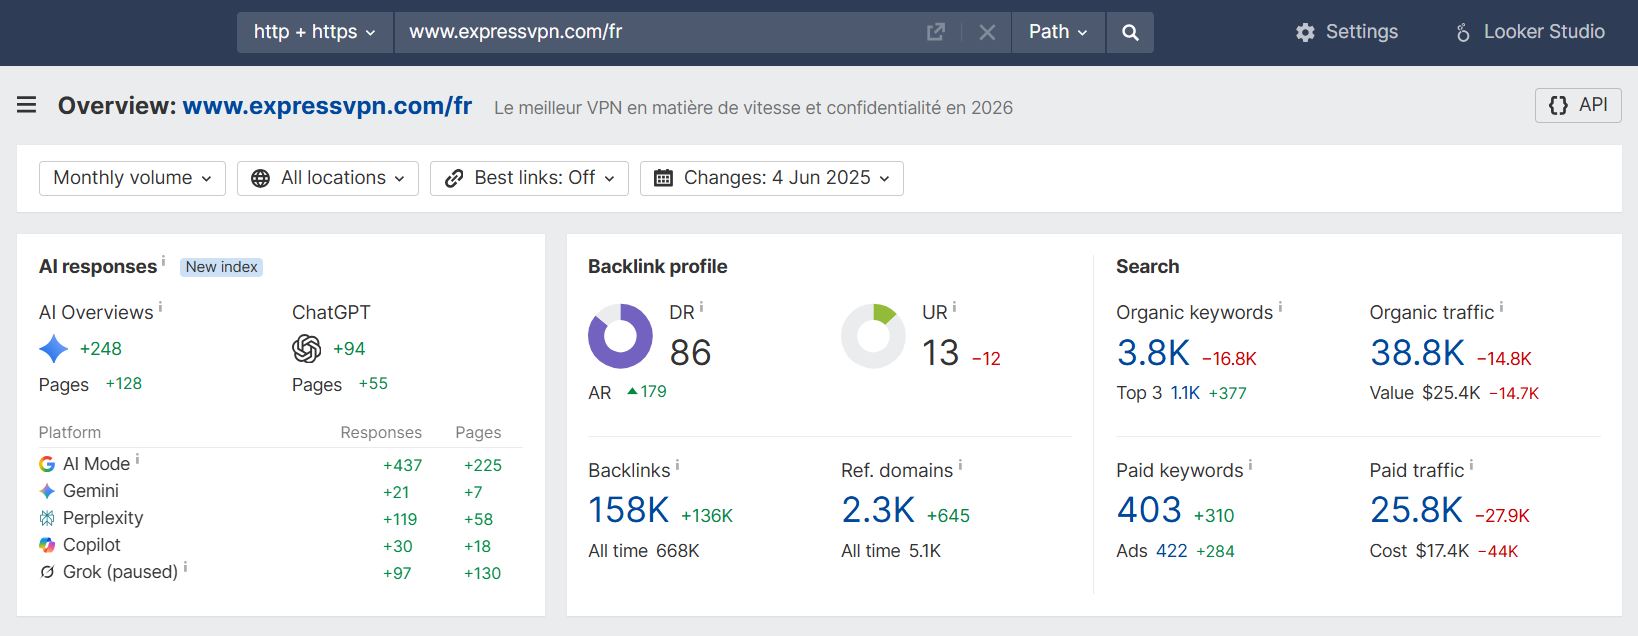Show info tooltip for Paid keywords
The width and height of the screenshot is (1638, 636).
1250,465
